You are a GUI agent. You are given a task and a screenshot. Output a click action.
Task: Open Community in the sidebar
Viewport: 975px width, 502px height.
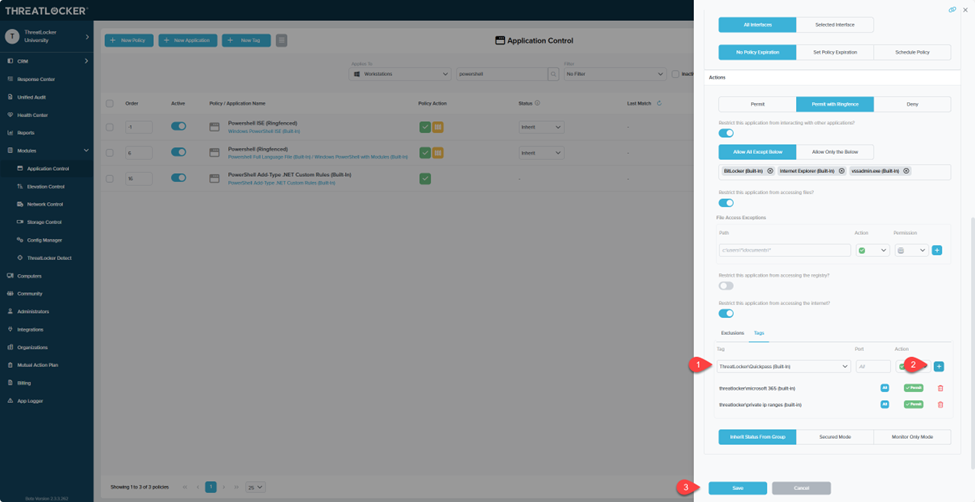(x=30, y=294)
